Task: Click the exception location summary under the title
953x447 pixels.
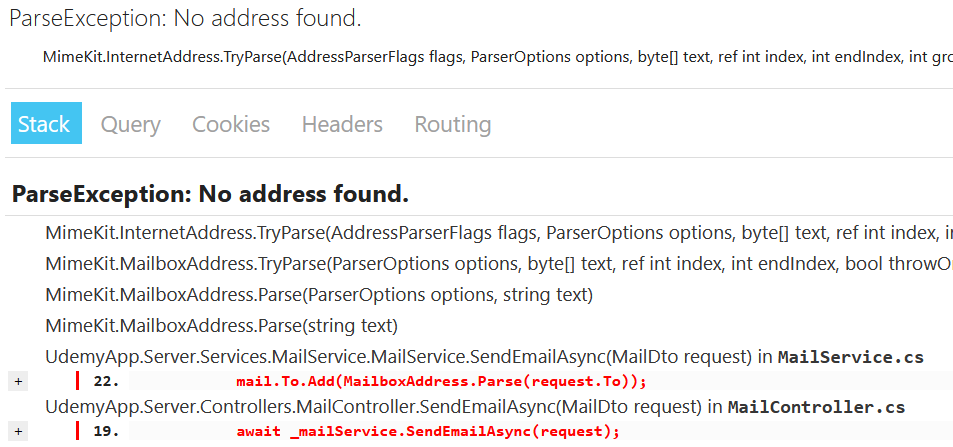Action: coord(497,57)
